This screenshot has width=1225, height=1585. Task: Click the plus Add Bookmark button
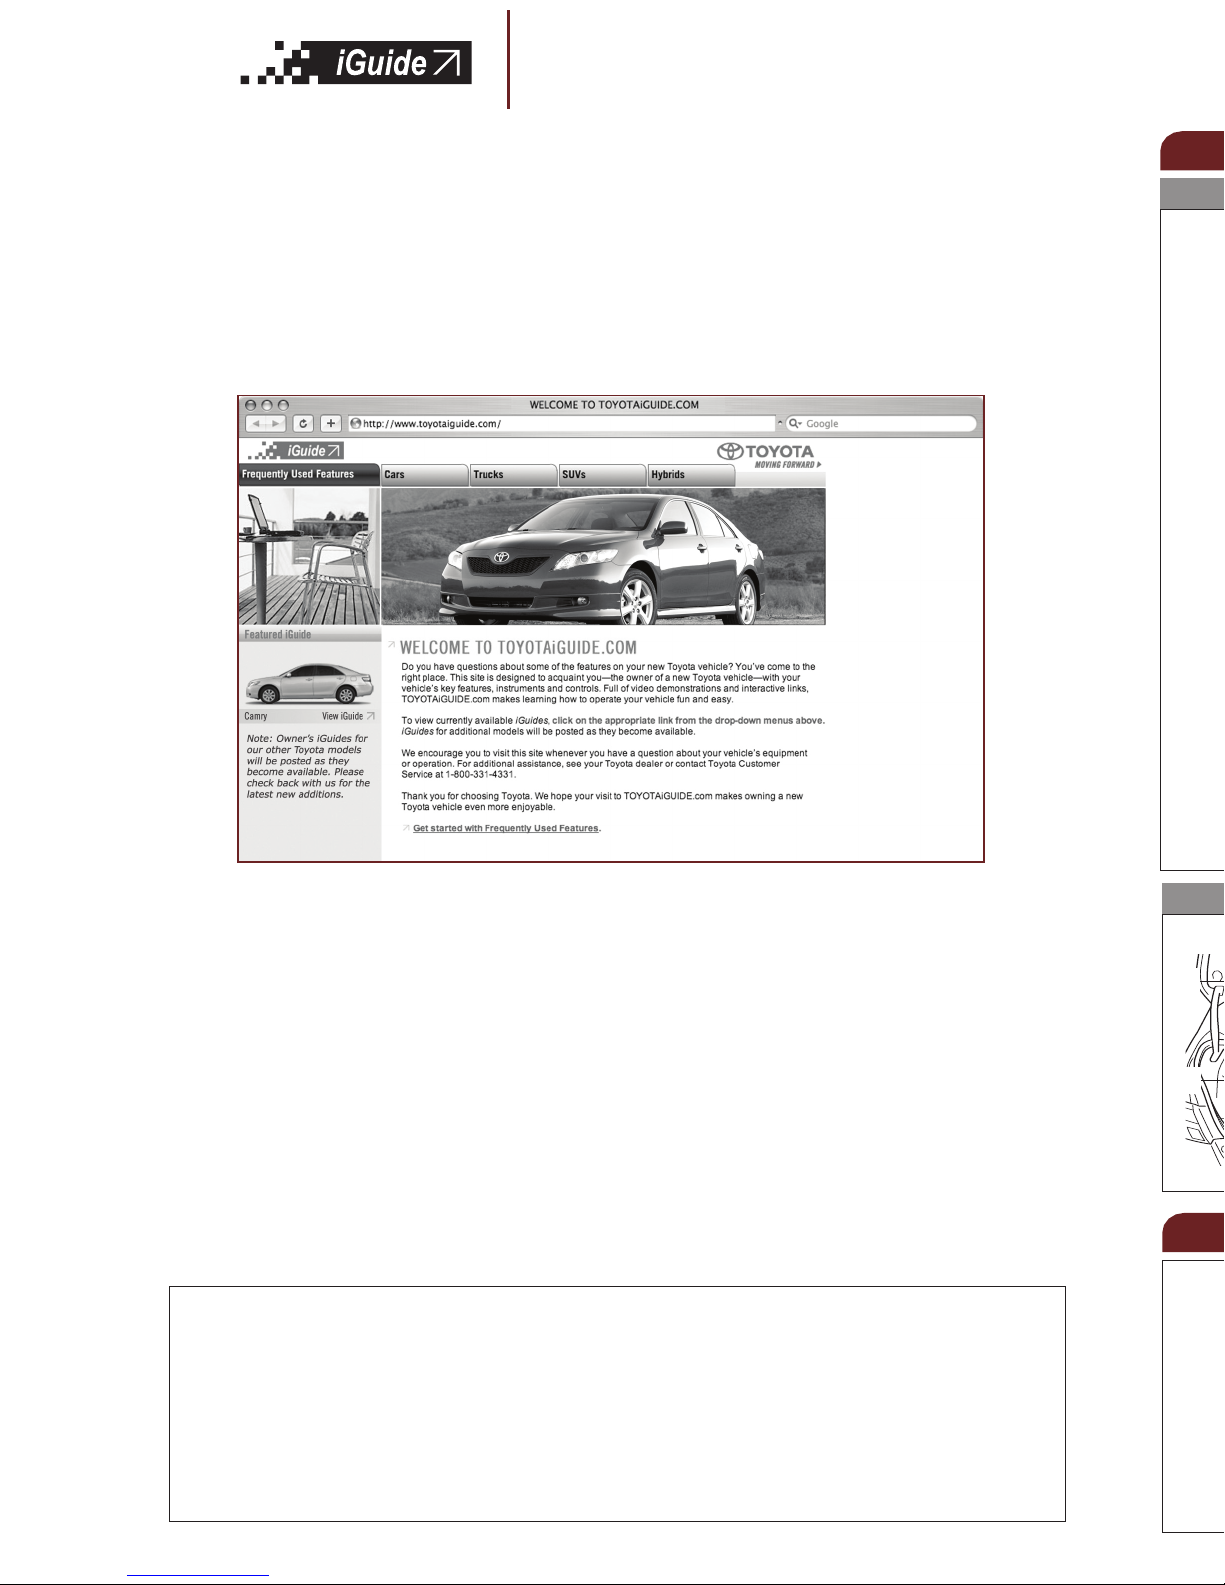pos(332,424)
